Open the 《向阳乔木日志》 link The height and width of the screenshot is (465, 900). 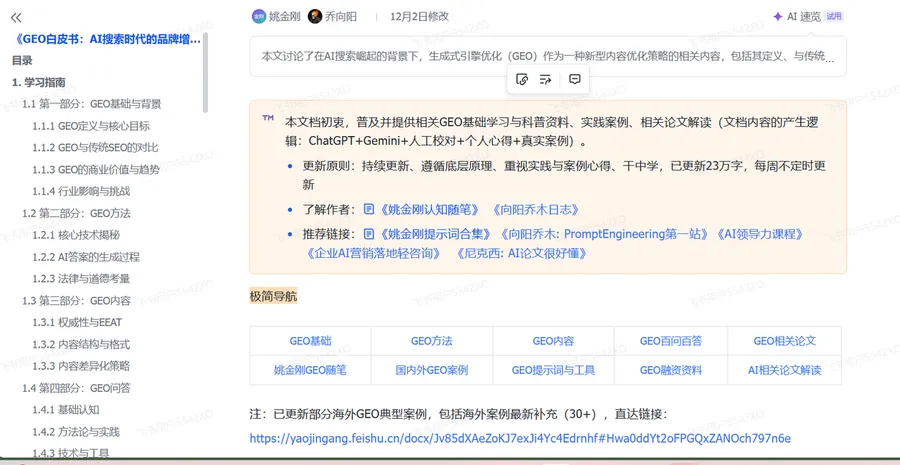tap(536, 210)
